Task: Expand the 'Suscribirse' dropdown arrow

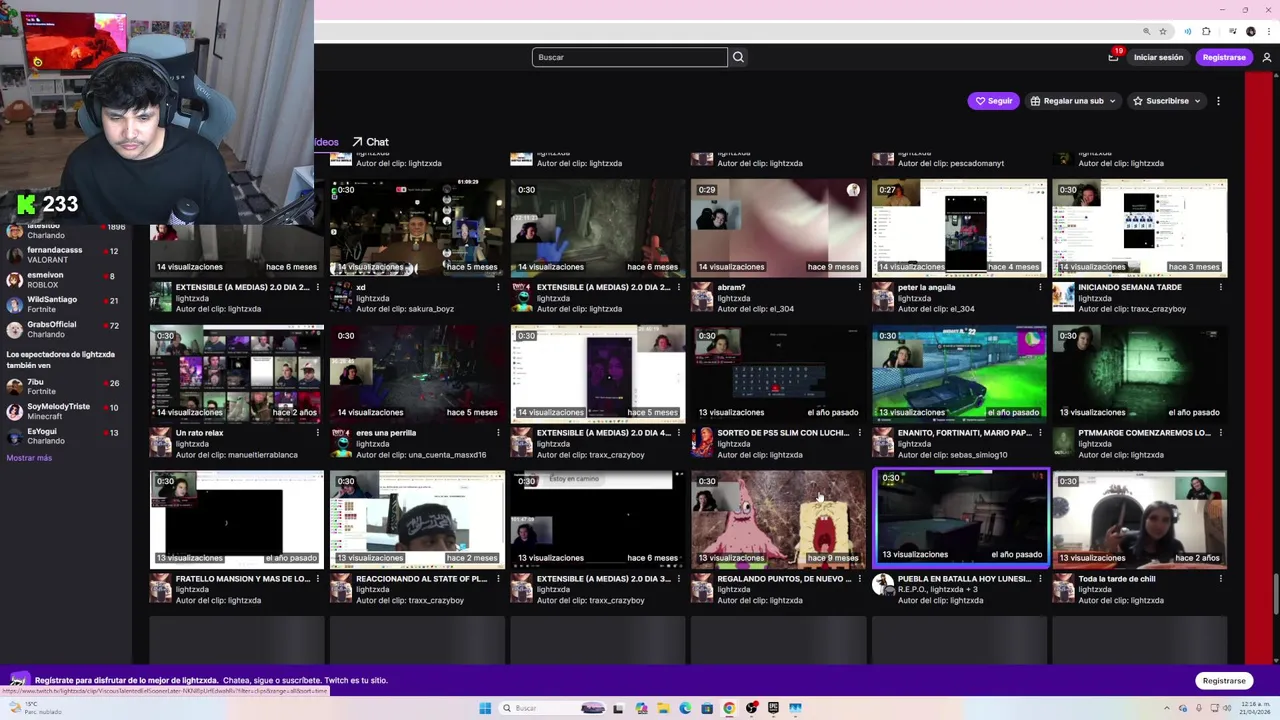Action: point(1197,101)
